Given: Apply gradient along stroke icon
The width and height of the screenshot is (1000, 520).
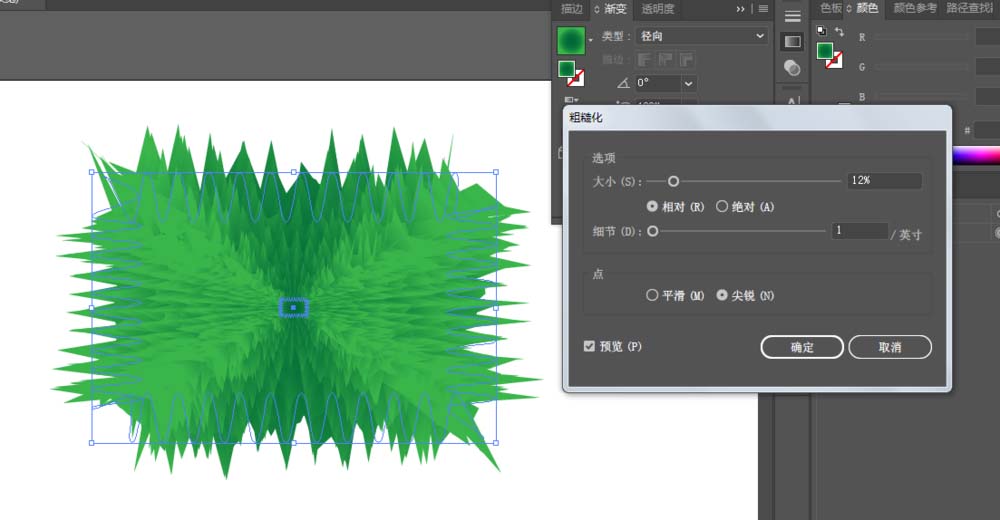Looking at the screenshot, I should pyautogui.click(x=665, y=60).
